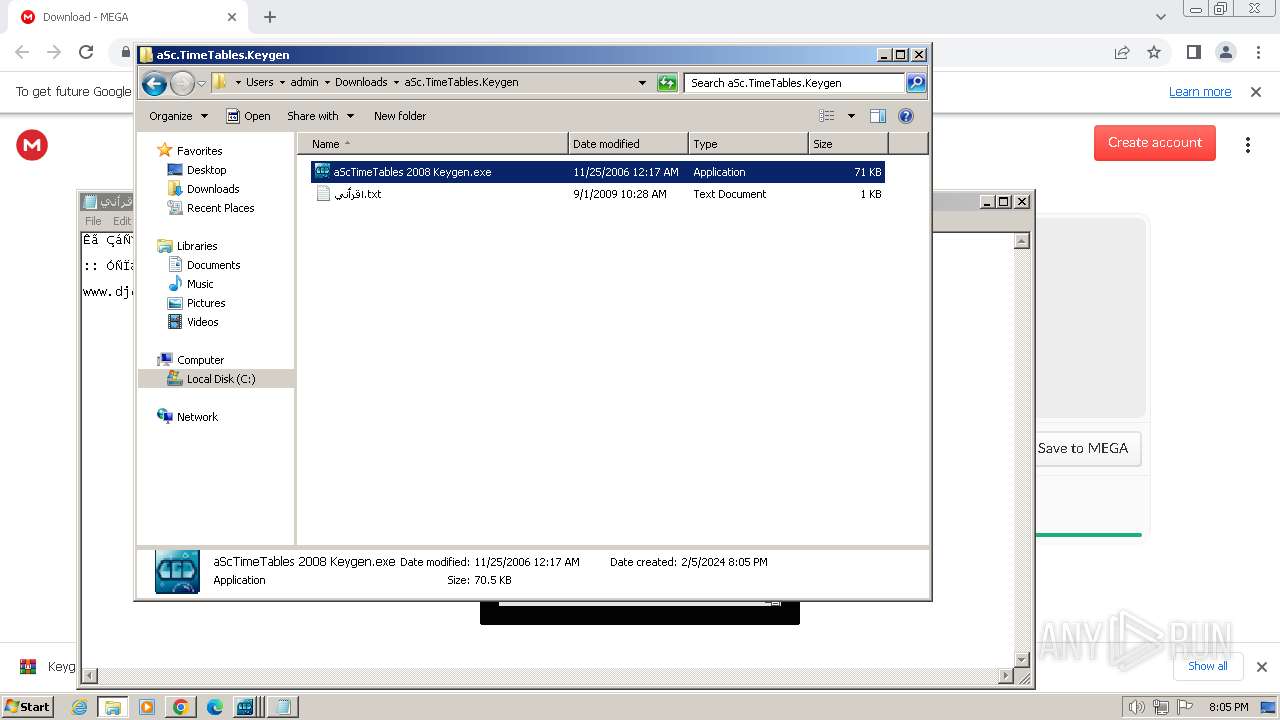
Task: Create a New folder
Action: (400, 116)
